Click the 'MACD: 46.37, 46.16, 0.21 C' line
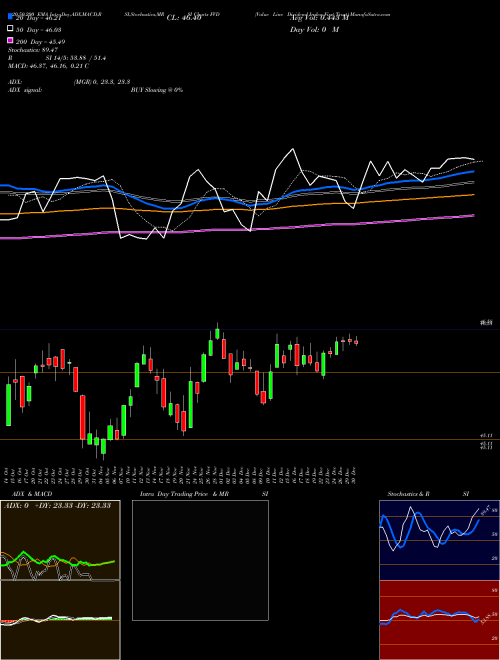This screenshot has height=660, width=500. pyautogui.click(x=48, y=66)
